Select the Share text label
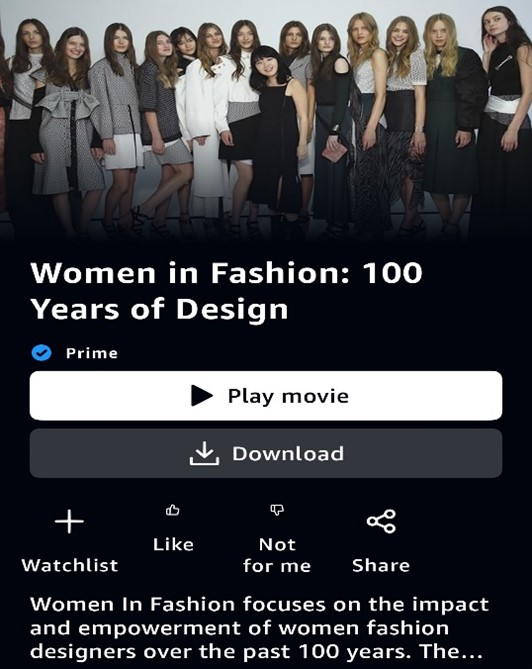The width and height of the screenshot is (532, 669). tap(381, 565)
